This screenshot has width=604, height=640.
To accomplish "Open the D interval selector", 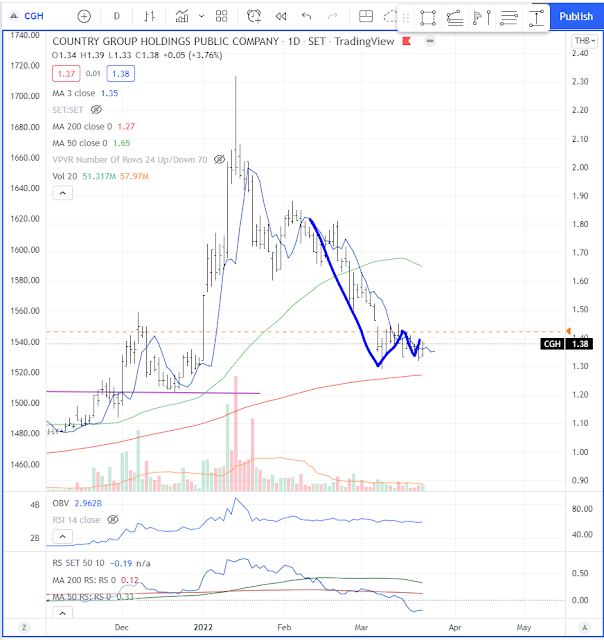I will tap(116, 16).
